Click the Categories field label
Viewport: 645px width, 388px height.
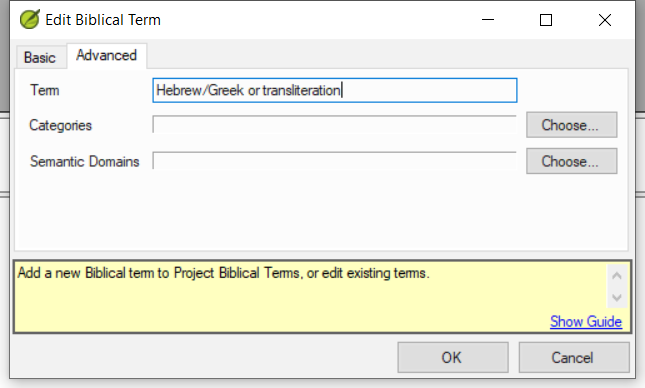[x=60, y=125]
